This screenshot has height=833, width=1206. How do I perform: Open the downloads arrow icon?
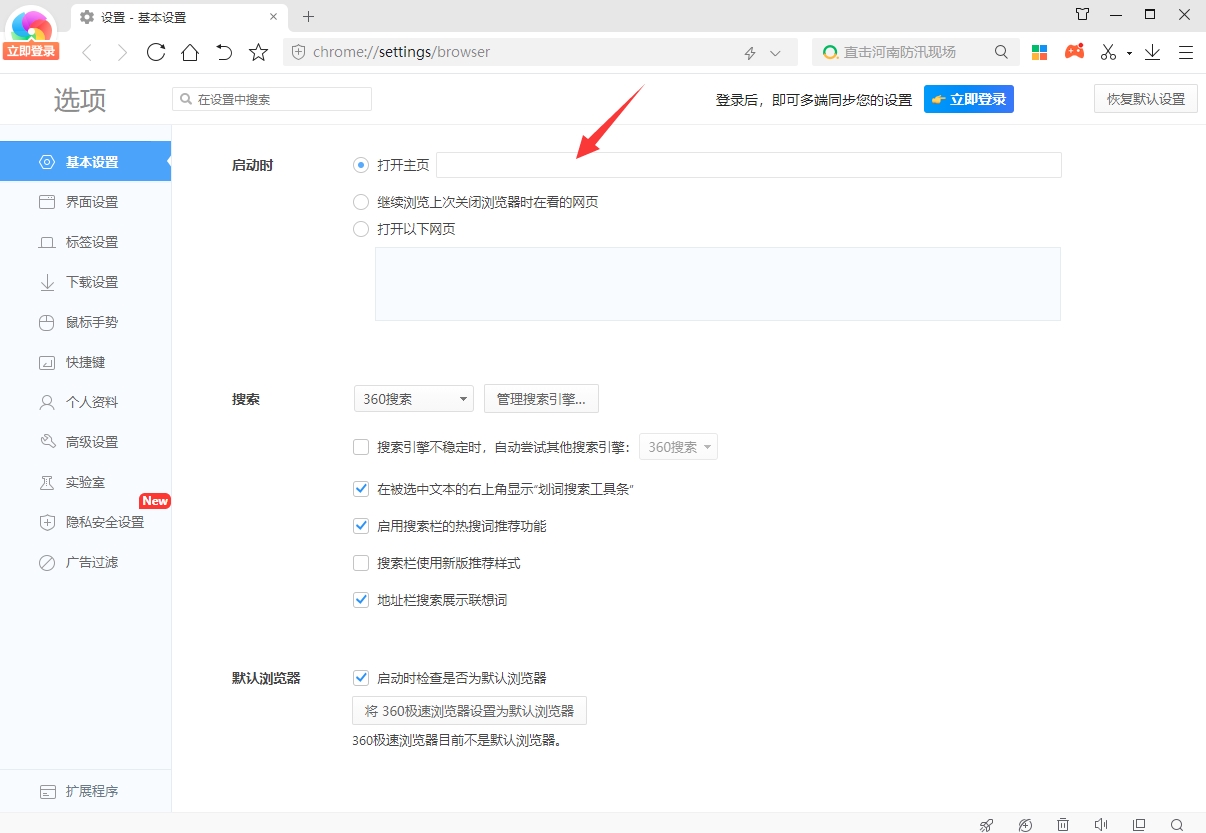(1152, 52)
